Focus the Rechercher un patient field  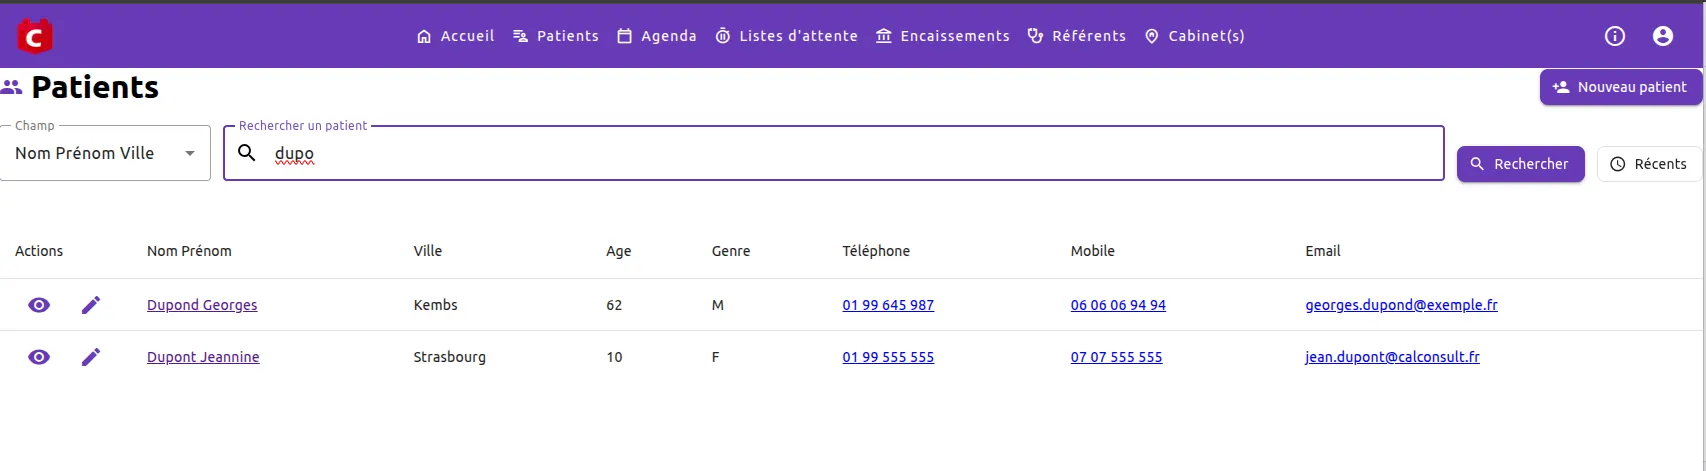834,153
